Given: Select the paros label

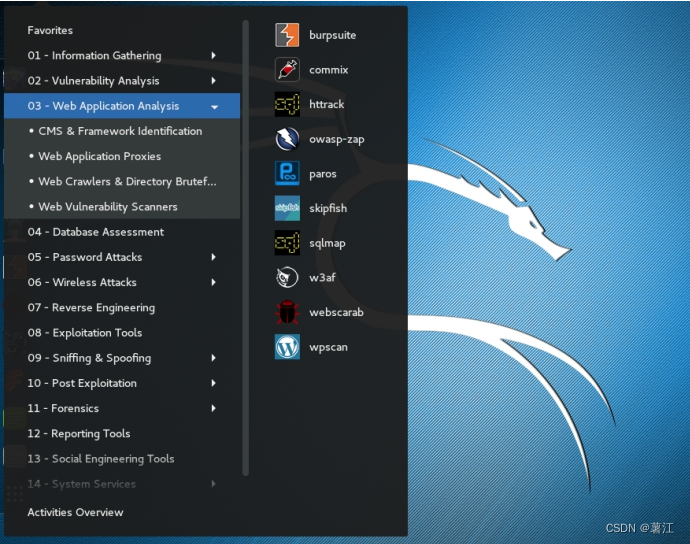Looking at the screenshot, I should [x=323, y=174].
